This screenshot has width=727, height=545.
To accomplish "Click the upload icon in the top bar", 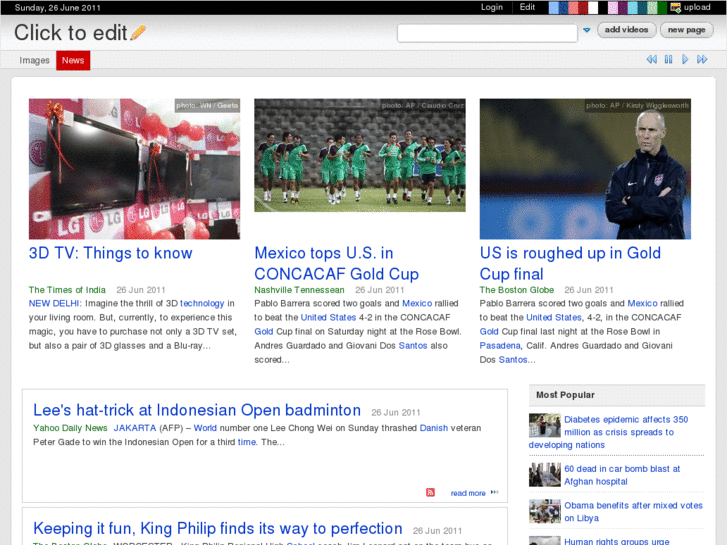I will point(676,7).
